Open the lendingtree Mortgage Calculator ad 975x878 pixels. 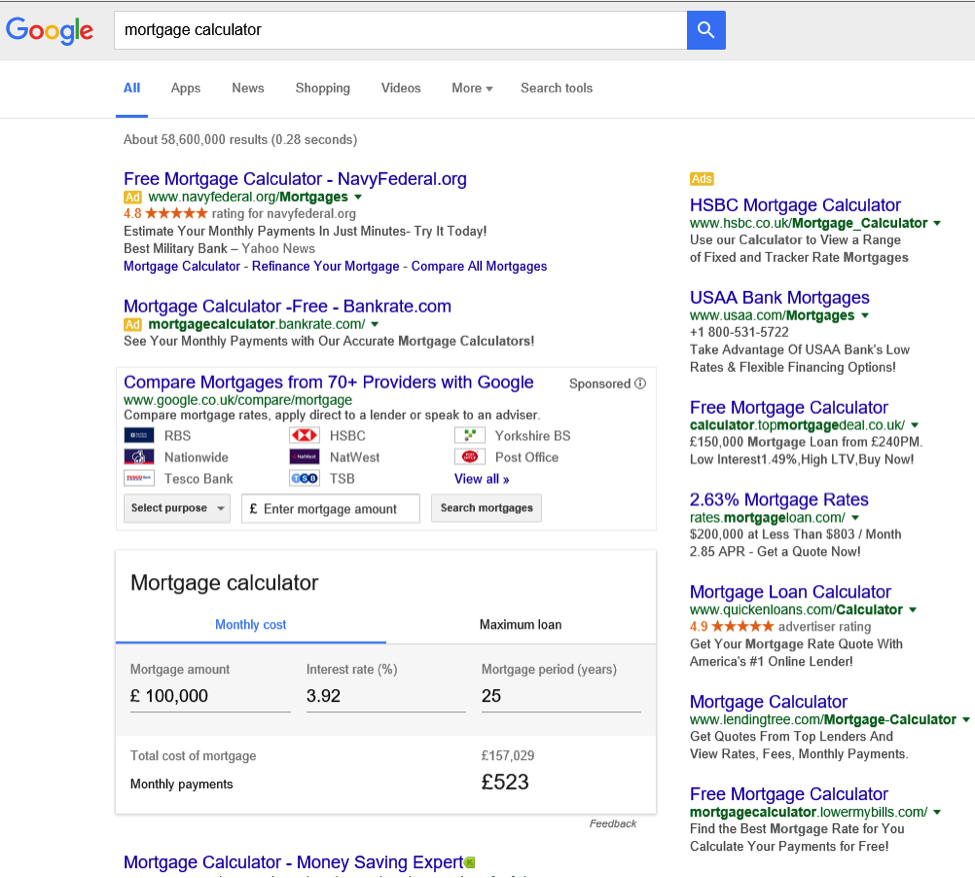769,701
